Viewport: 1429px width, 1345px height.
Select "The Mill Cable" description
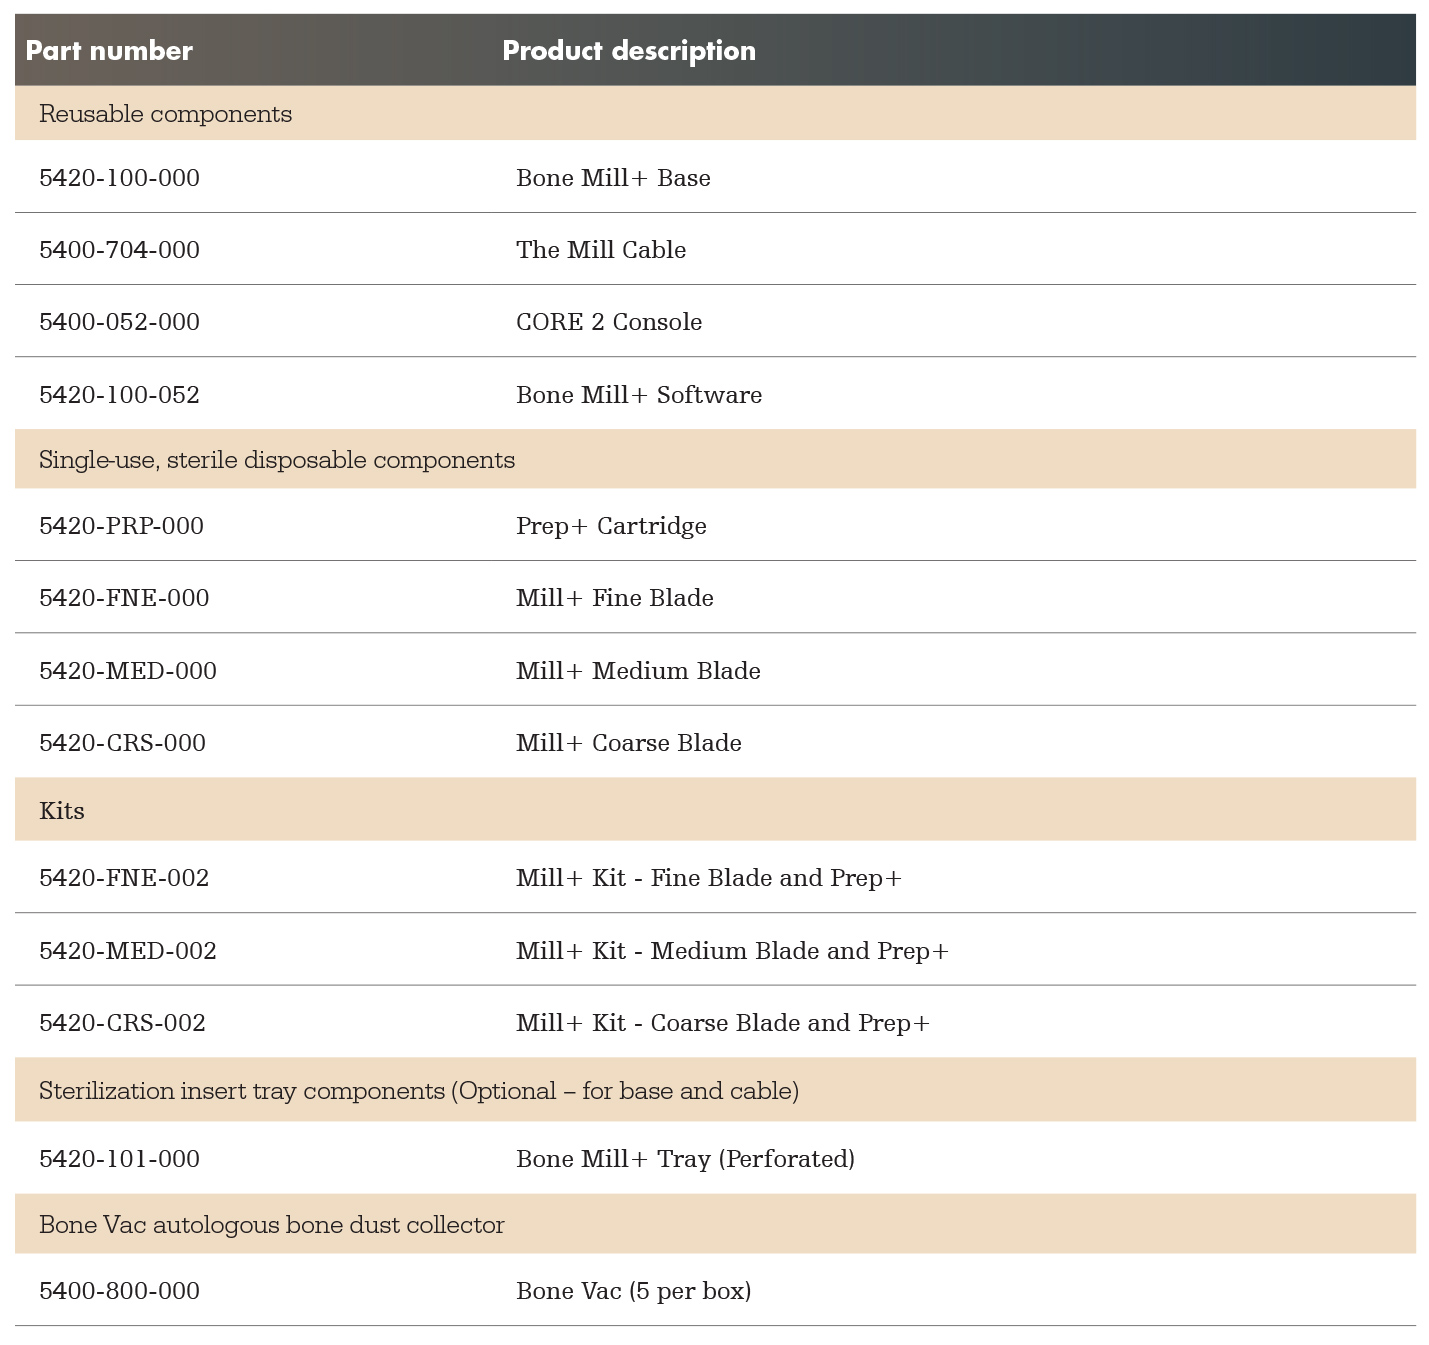point(601,250)
